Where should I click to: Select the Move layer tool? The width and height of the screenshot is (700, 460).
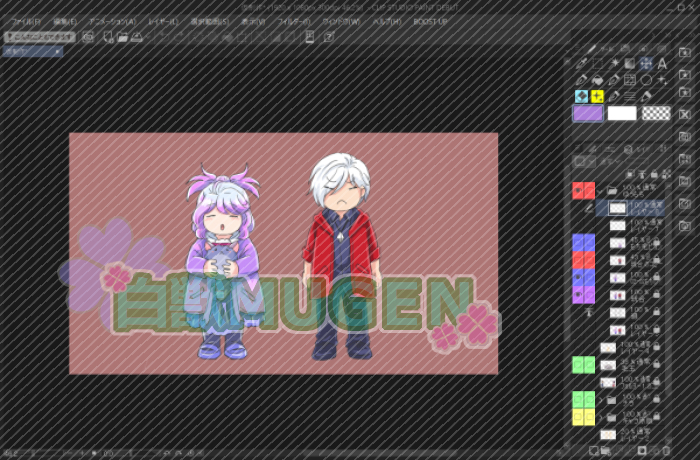pyautogui.click(x=646, y=63)
